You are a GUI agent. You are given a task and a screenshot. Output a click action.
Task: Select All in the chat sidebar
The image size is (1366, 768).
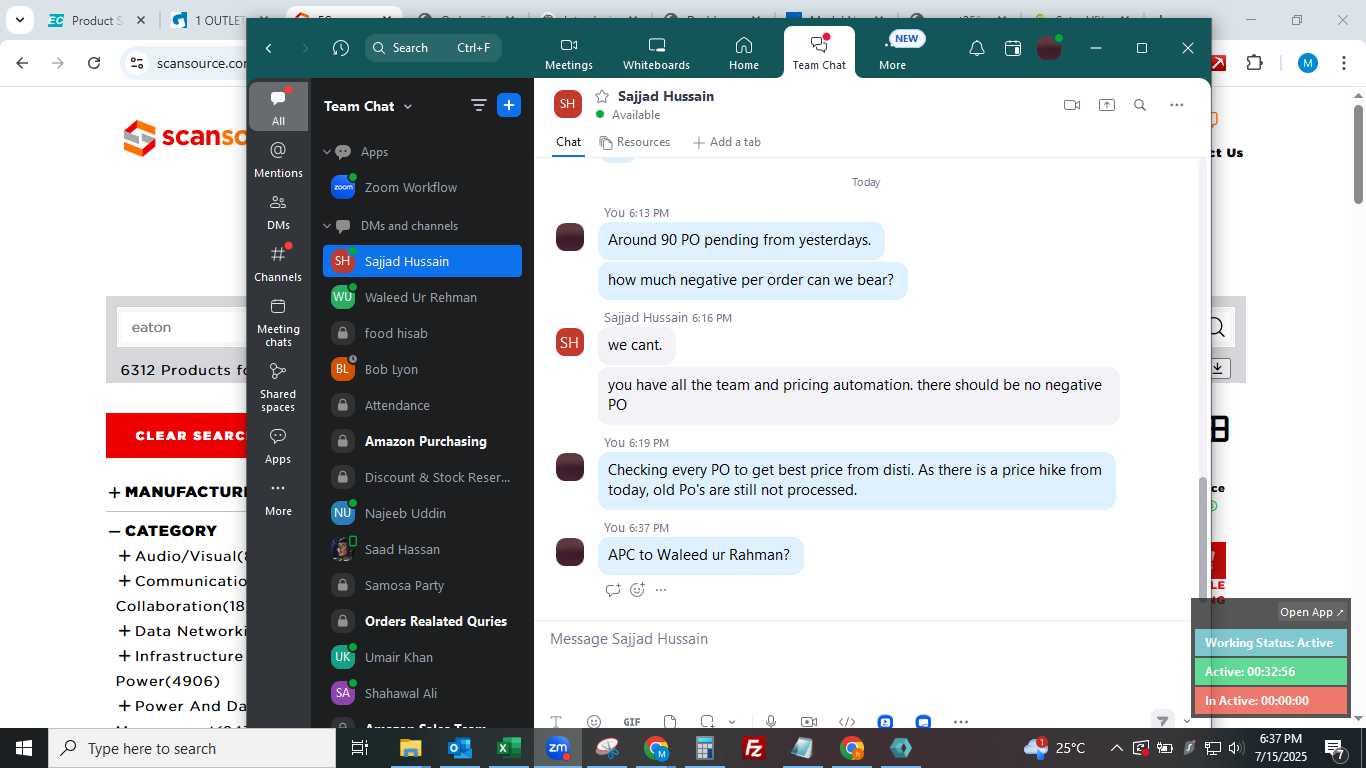coord(278,107)
